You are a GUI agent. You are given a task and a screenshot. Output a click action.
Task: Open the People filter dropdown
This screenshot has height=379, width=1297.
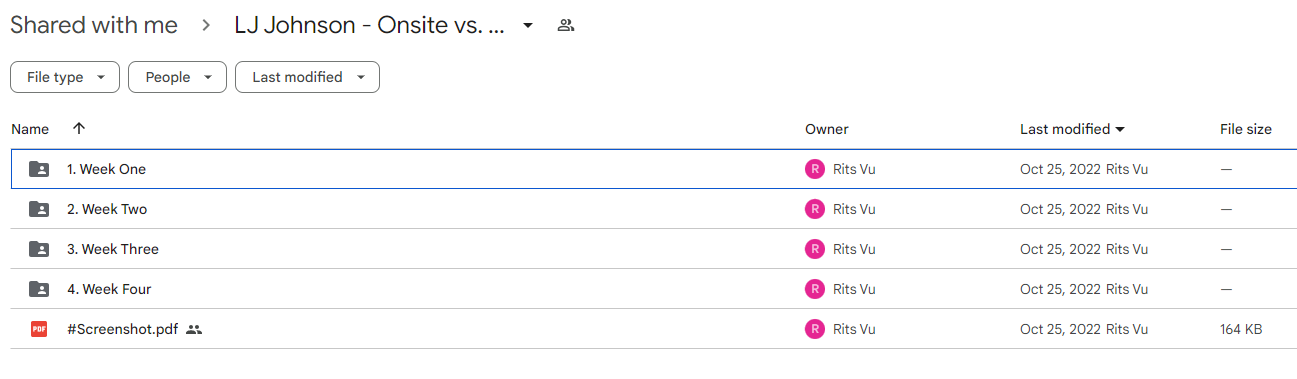tap(177, 77)
